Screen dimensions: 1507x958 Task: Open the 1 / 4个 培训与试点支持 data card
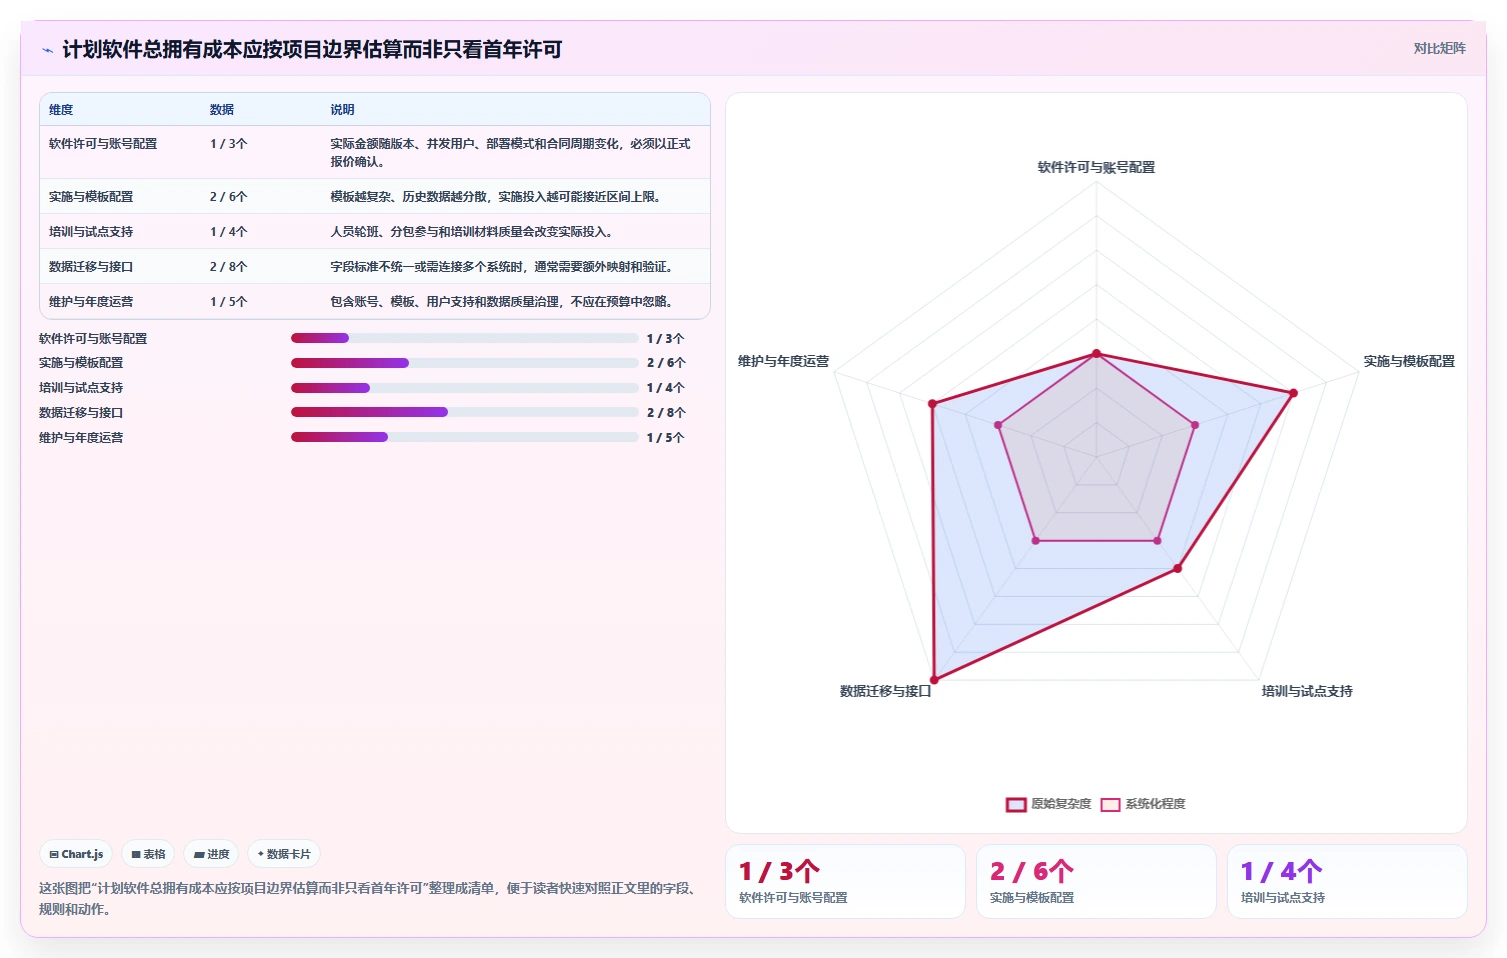point(1347,882)
